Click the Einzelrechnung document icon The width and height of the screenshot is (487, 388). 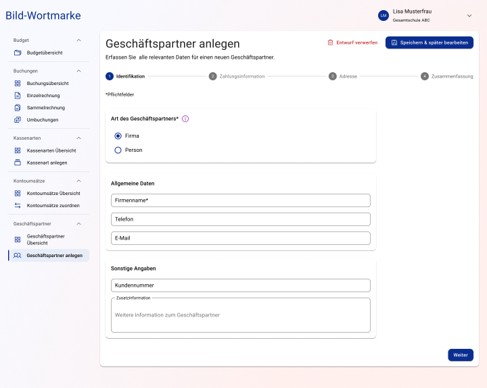[x=18, y=95]
